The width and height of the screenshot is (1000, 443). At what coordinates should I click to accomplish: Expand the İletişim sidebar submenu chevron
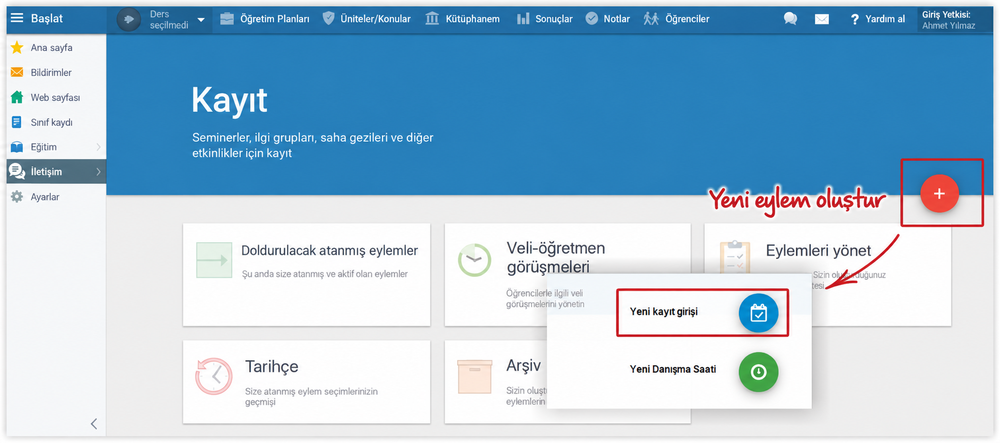point(98,171)
